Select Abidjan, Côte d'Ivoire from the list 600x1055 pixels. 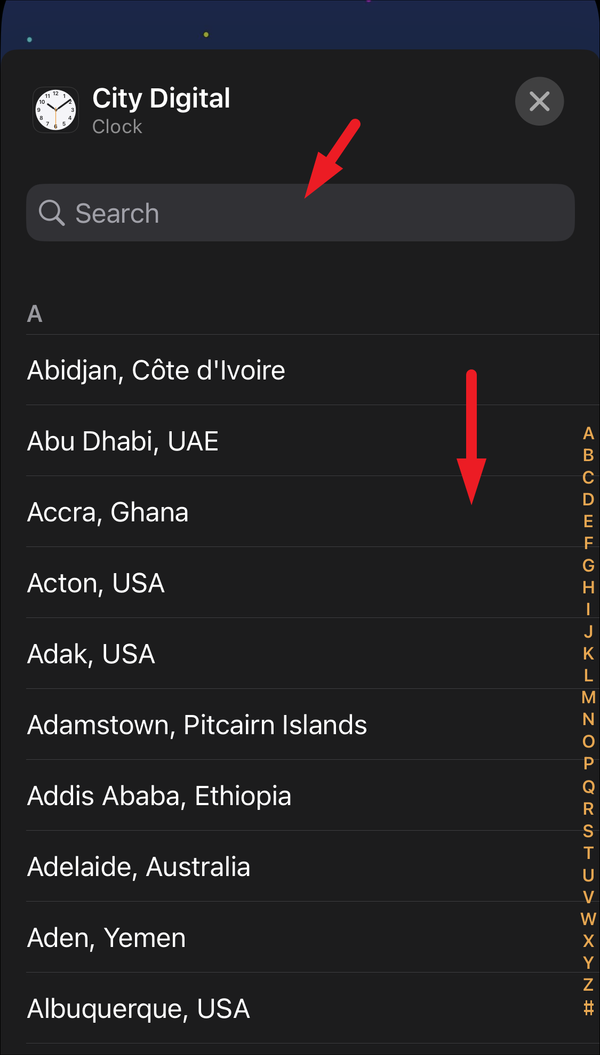[x=156, y=370]
